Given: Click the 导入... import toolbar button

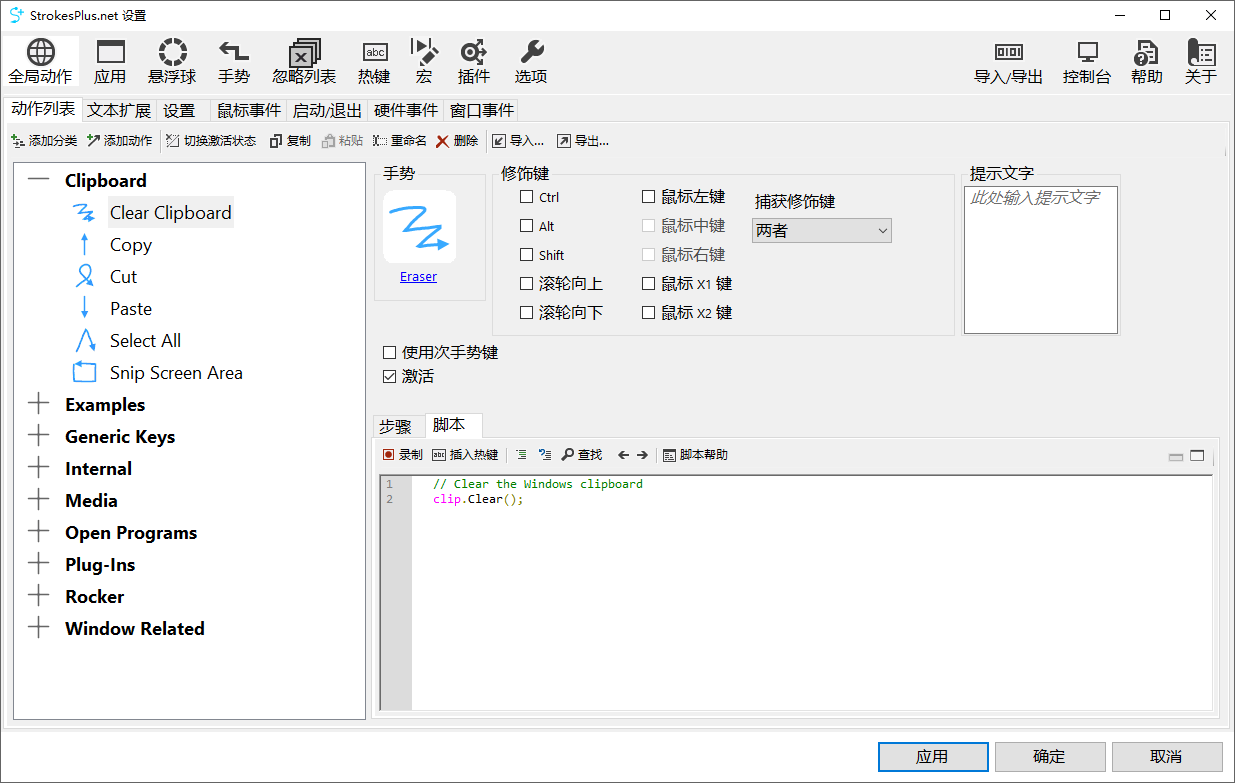Looking at the screenshot, I should [x=518, y=141].
